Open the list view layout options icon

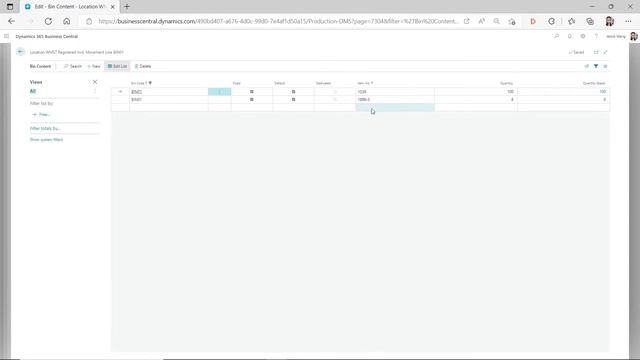(605, 66)
